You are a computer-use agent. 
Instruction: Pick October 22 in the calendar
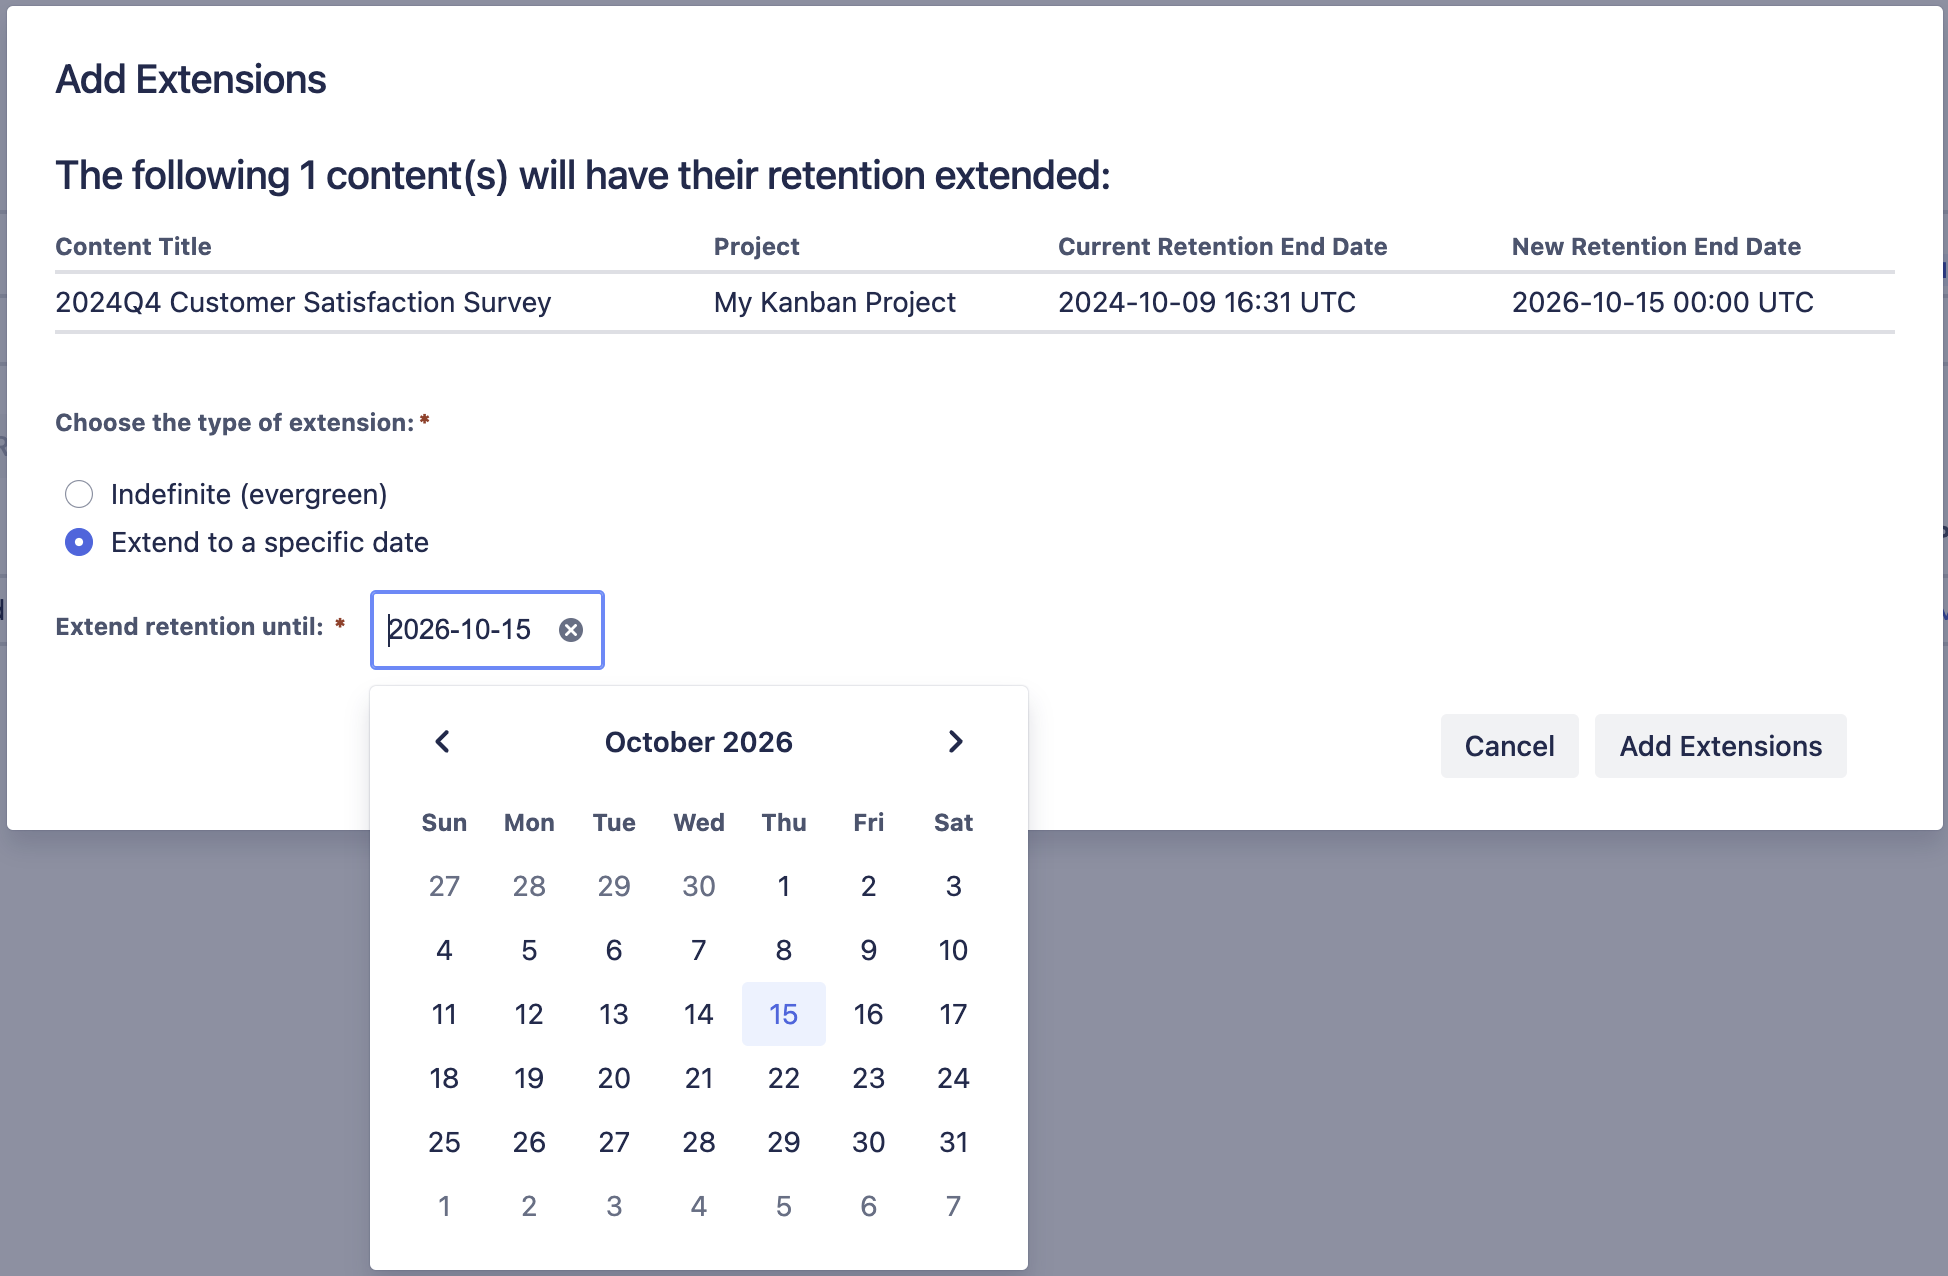(783, 1078)
